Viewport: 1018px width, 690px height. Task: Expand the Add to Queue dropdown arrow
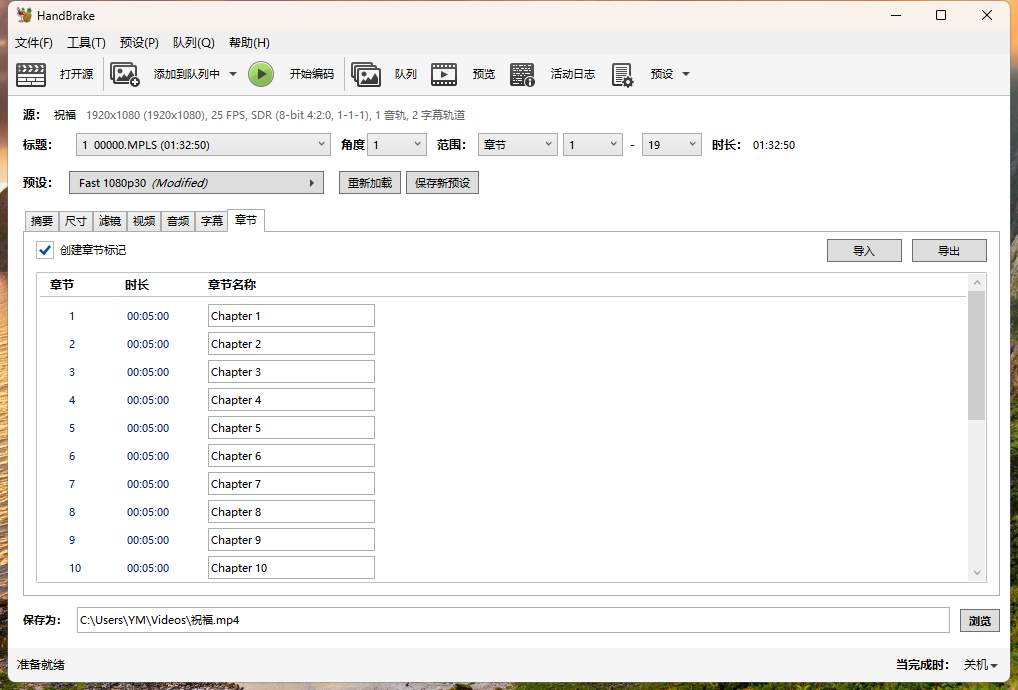(x=233, y=74)
